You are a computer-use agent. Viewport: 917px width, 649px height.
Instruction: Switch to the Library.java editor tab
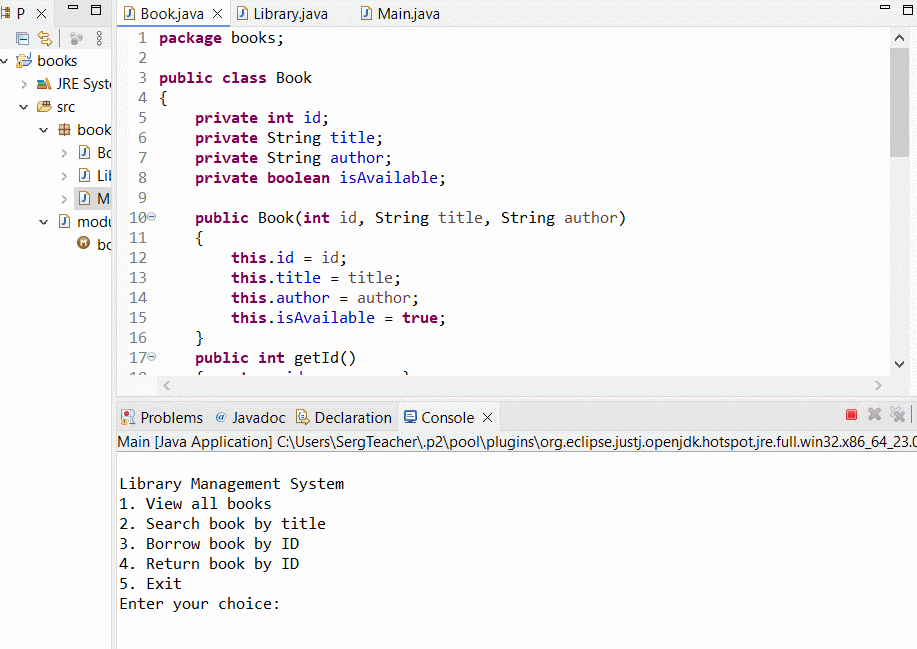pyautogui.click(x=283, y=14)
